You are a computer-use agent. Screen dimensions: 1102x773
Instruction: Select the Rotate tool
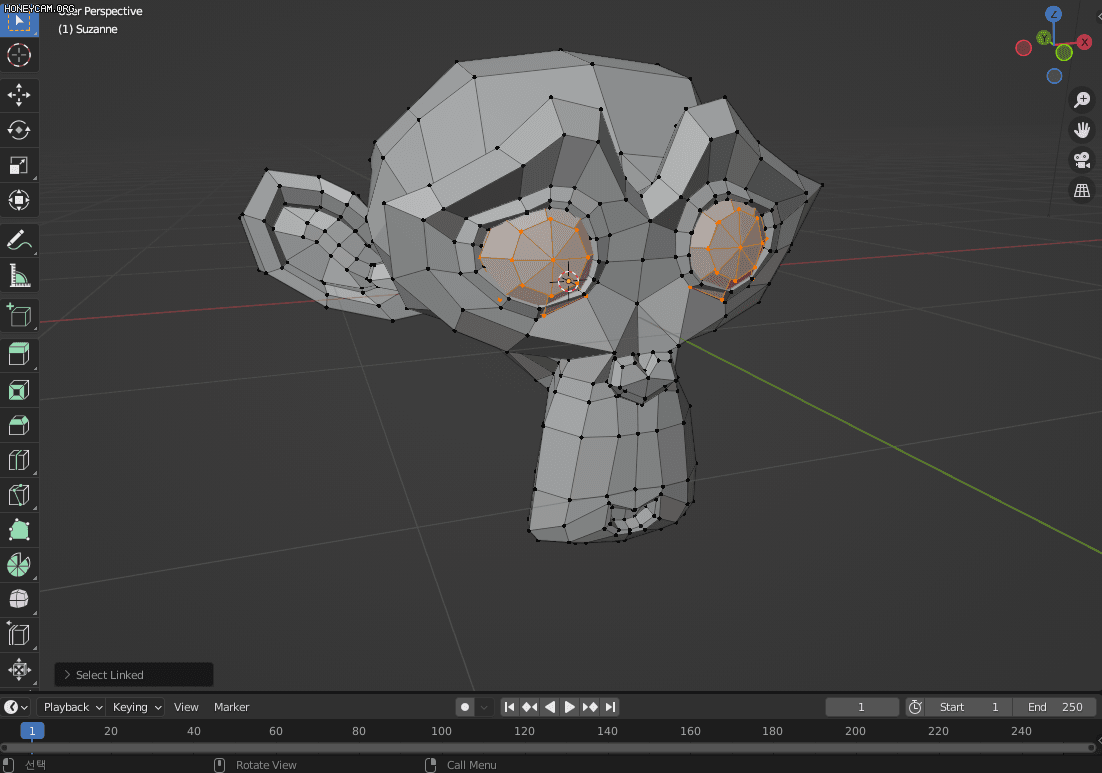[19, 130]
